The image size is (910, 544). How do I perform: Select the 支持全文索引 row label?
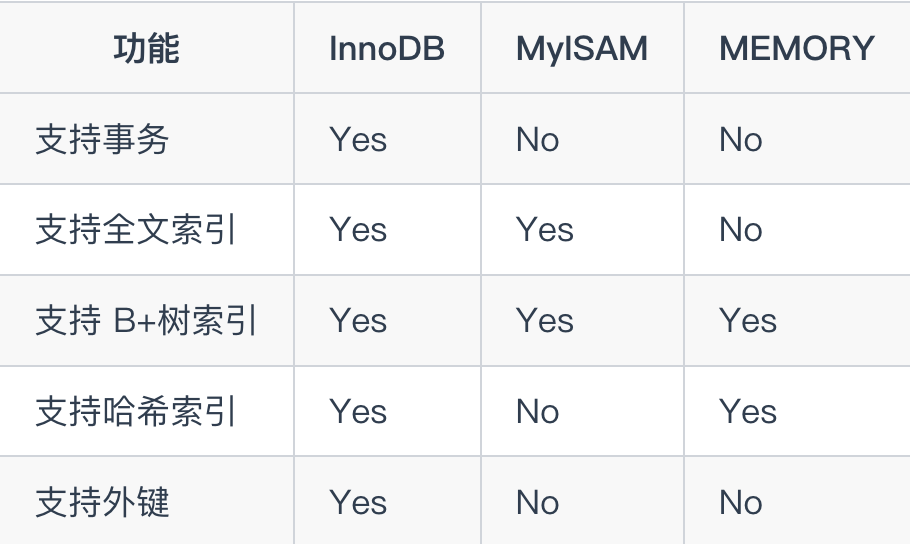[x=135, y=230]
